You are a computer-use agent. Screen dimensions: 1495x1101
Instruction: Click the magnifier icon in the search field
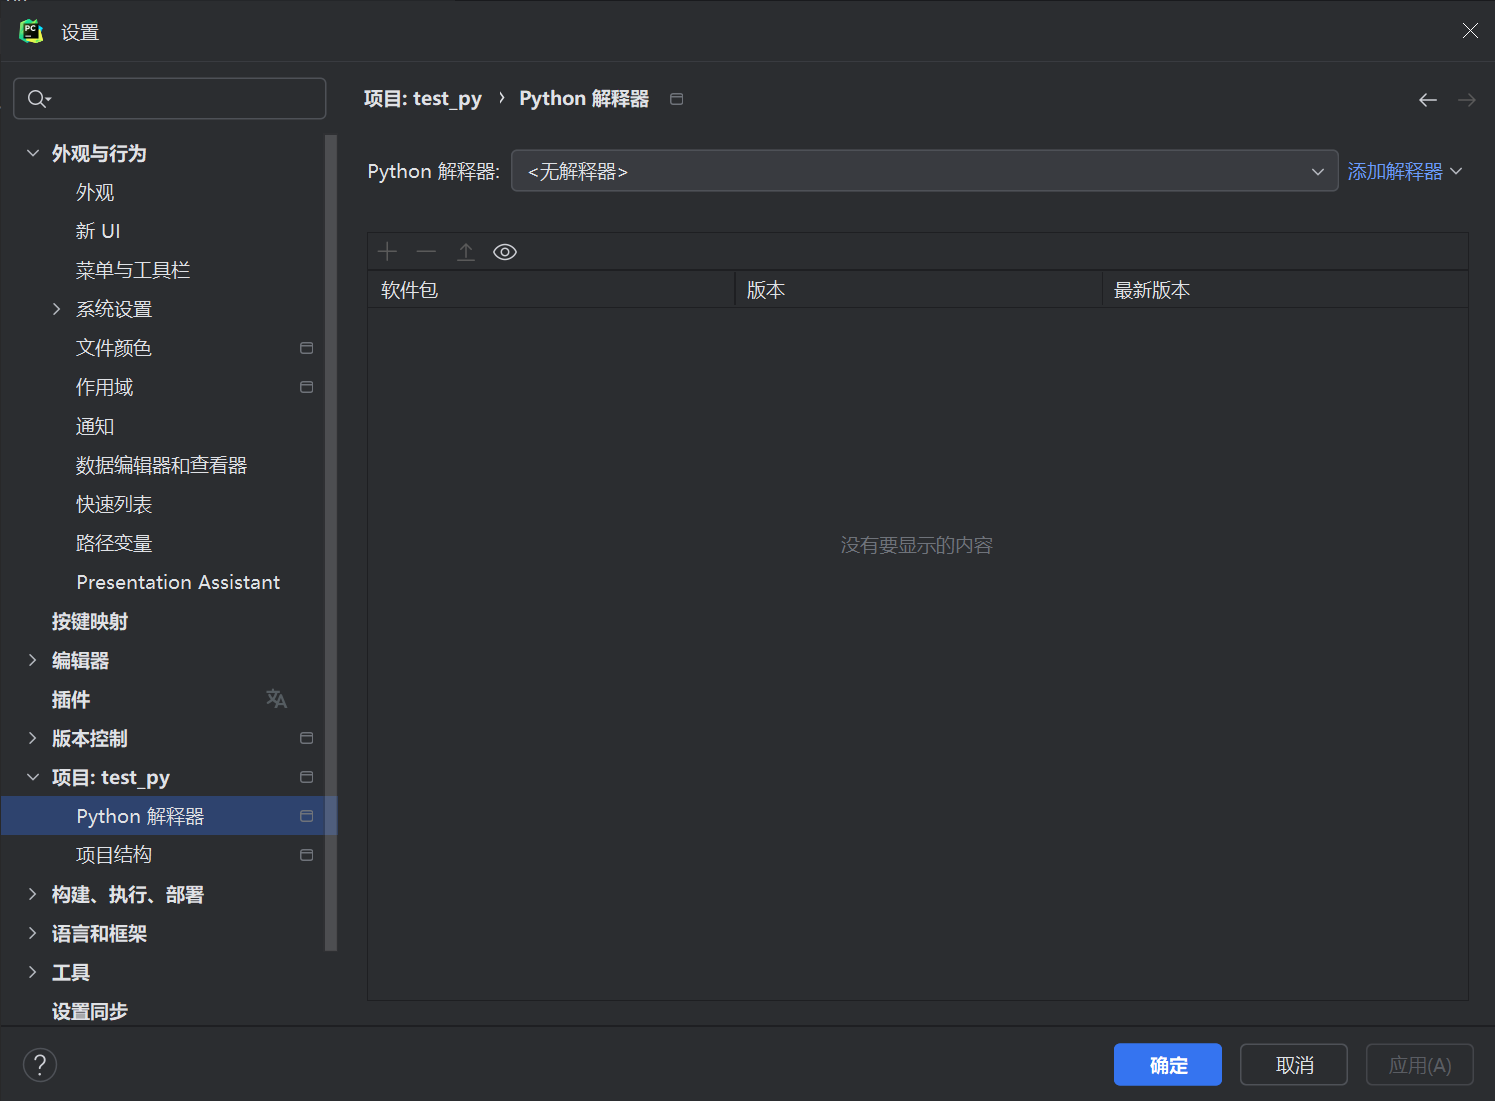click(x=36, y=98)
